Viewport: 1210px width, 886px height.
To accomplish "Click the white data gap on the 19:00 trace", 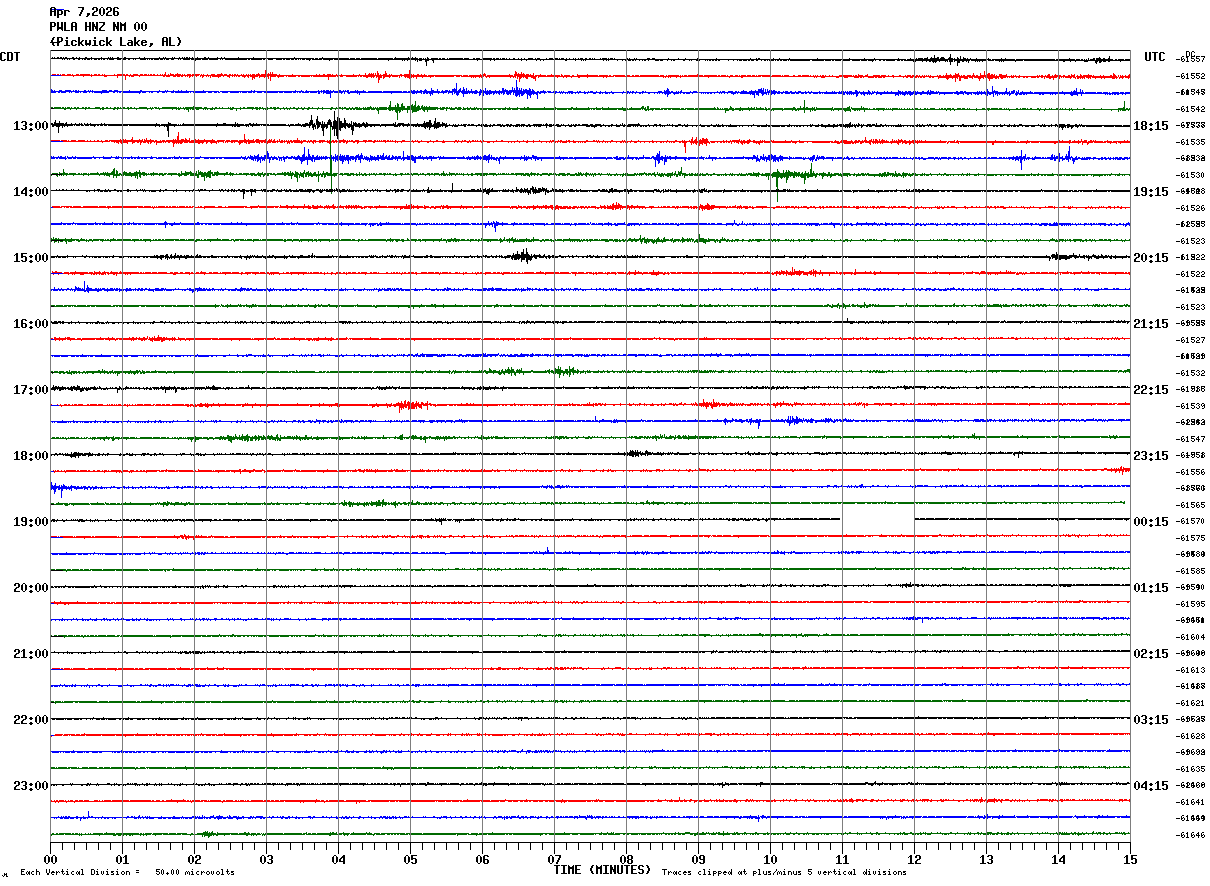I will [878, 520].
